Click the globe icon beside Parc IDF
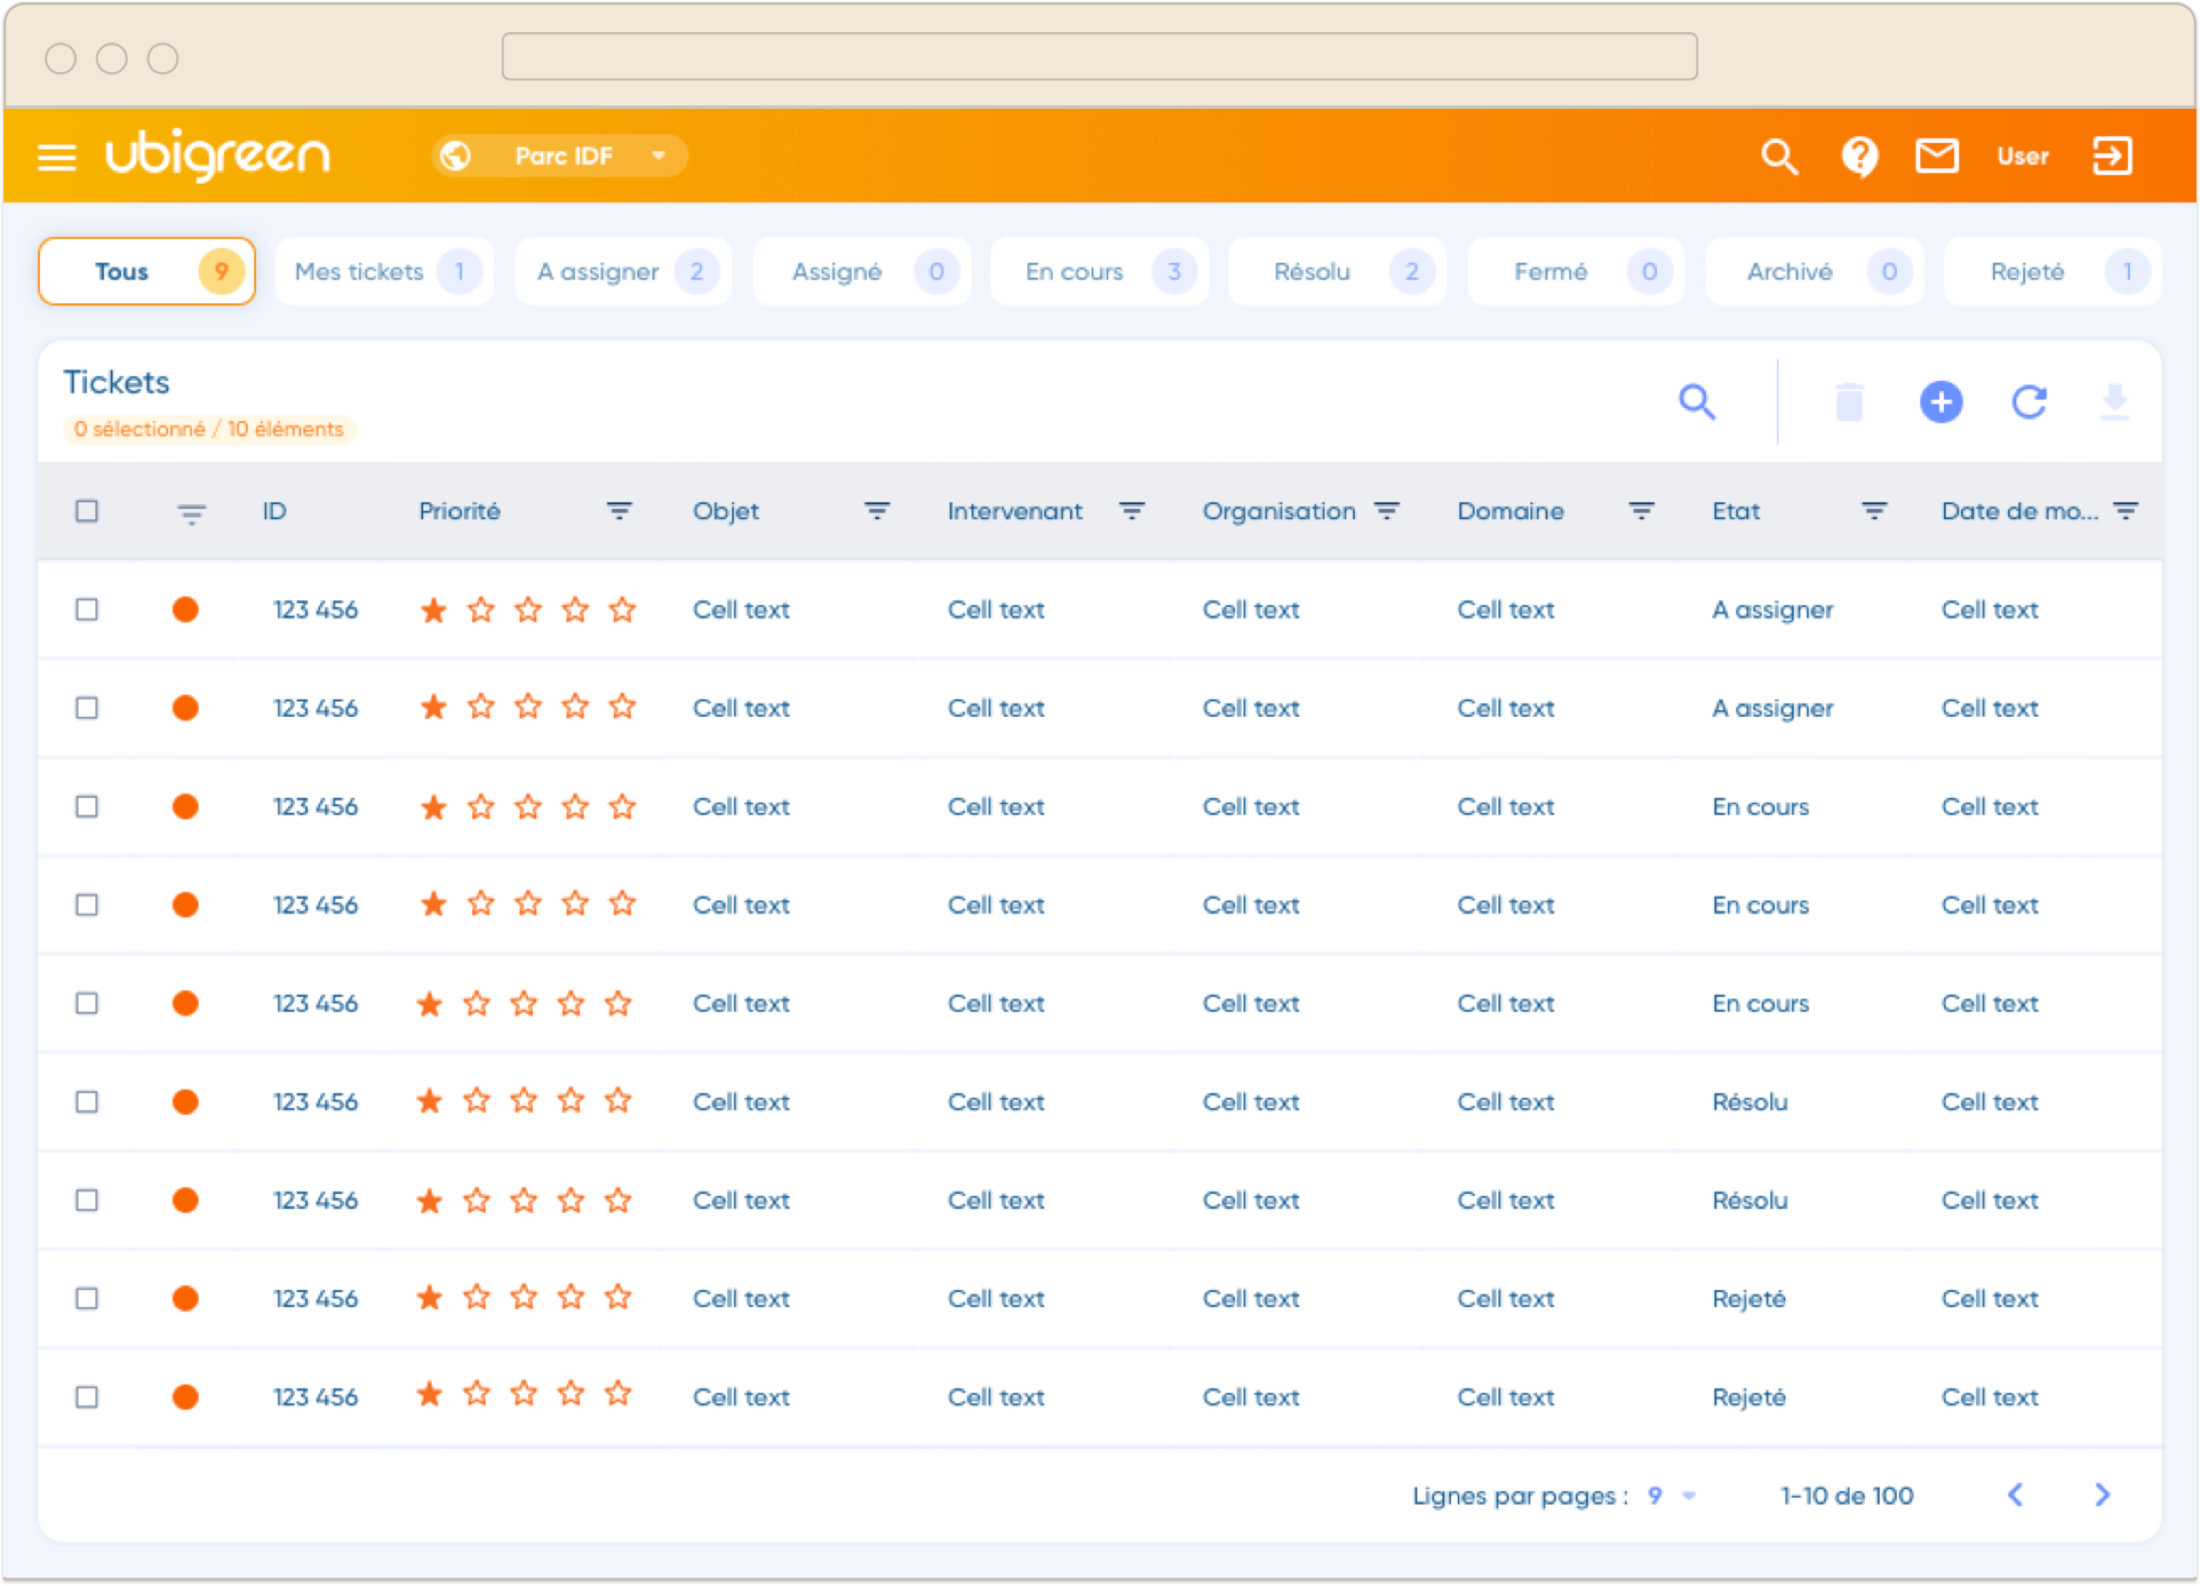This screenshot has height=1586, width=2200. point(456,156)
